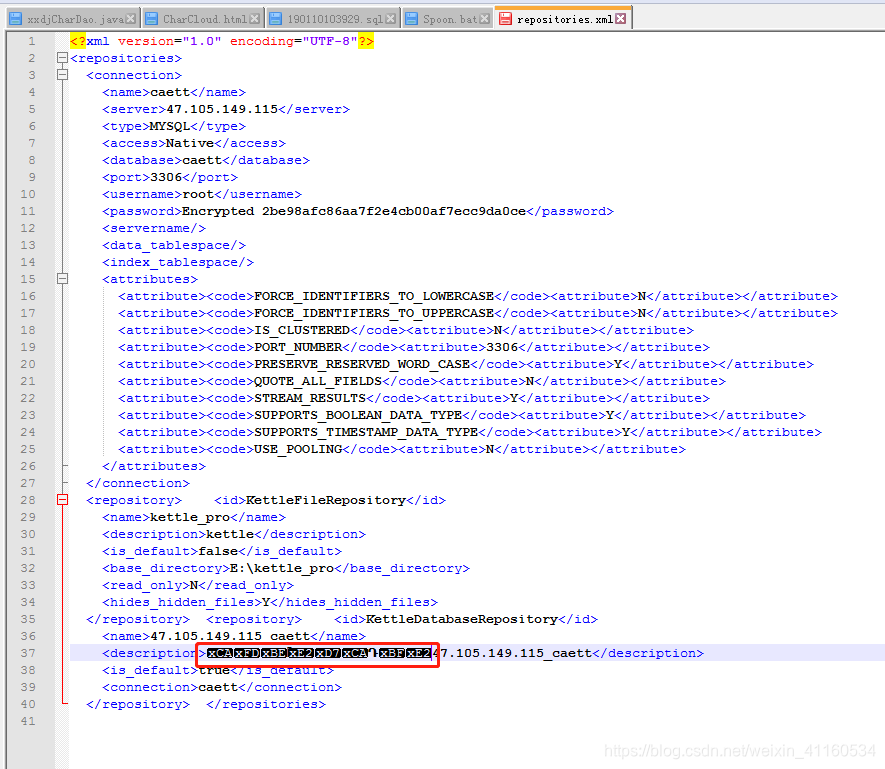
Task: Click the description kettle value on line 30
Action: pos(230,534)
